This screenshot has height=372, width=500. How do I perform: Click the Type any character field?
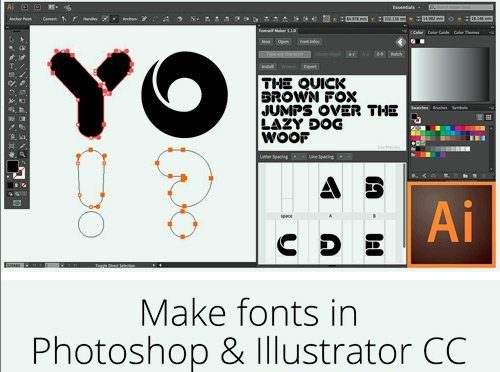(285, 54)
